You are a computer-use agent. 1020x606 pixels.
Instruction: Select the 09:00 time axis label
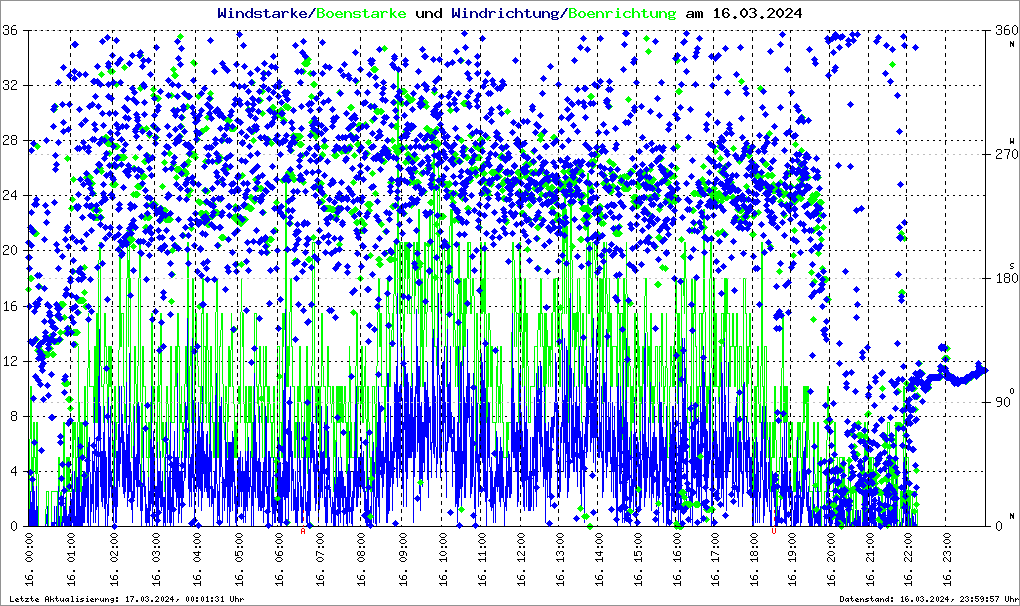click(402, 559)
